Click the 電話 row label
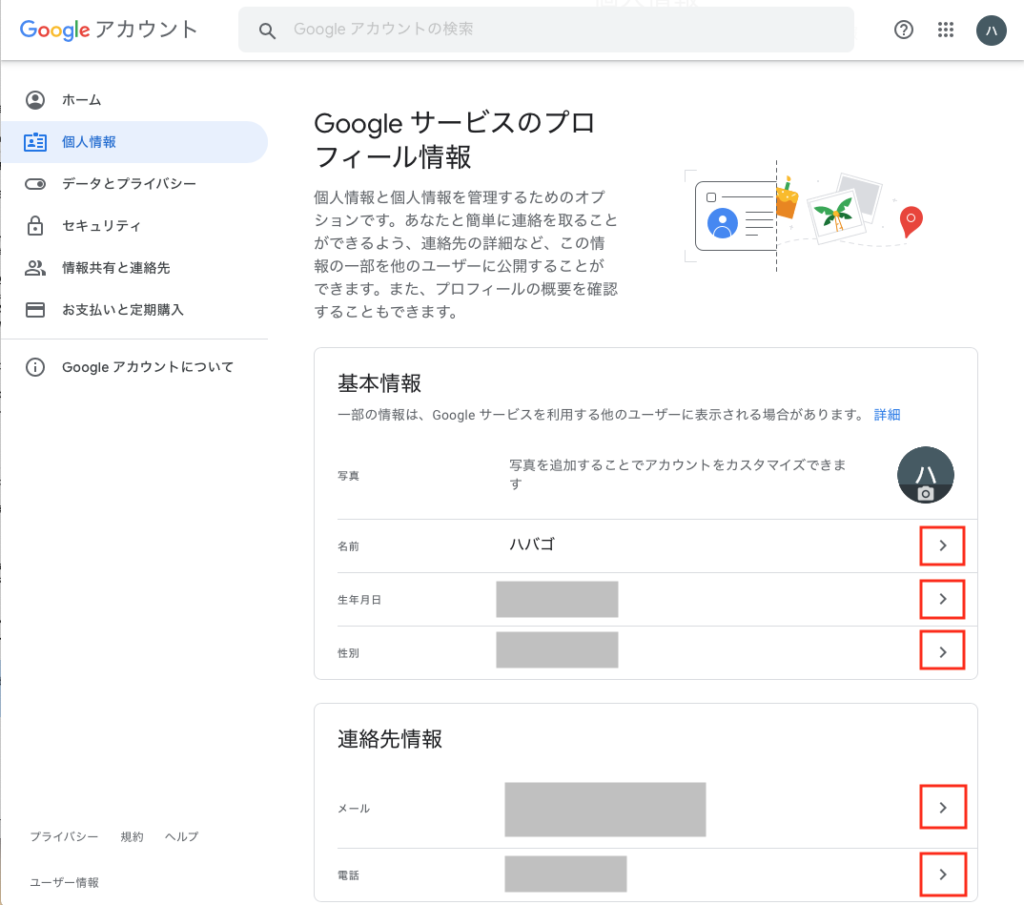1024x905 pixels. pos(348,875)
